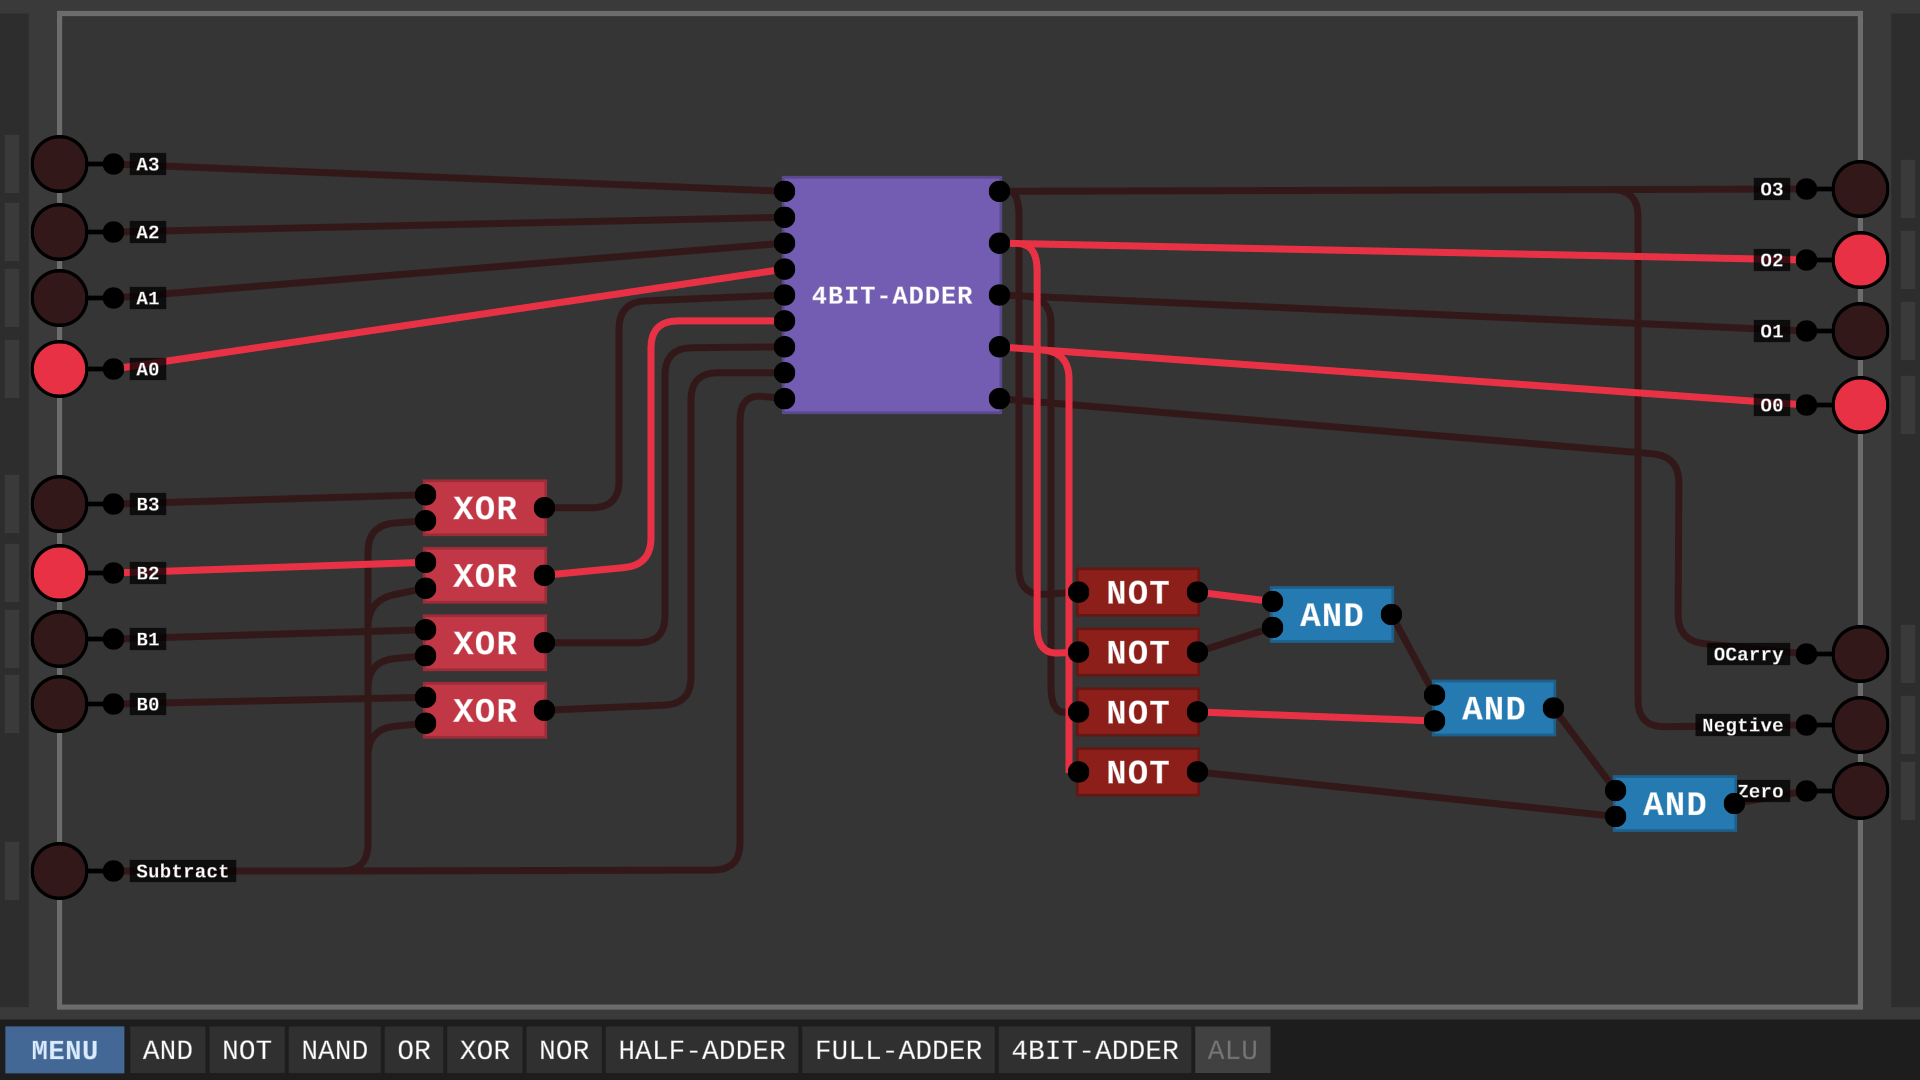Click the Zero output indicator circle
1920x1080 pixels.
click(1860, 791)
